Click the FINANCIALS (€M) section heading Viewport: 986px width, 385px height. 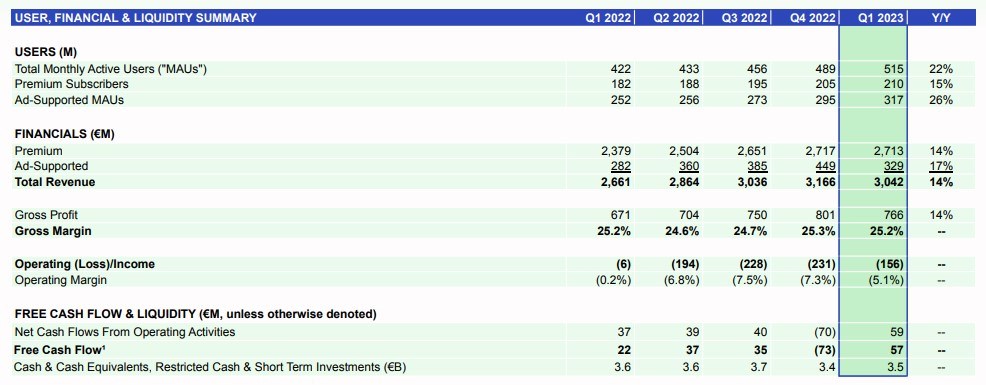pos(64,133)
